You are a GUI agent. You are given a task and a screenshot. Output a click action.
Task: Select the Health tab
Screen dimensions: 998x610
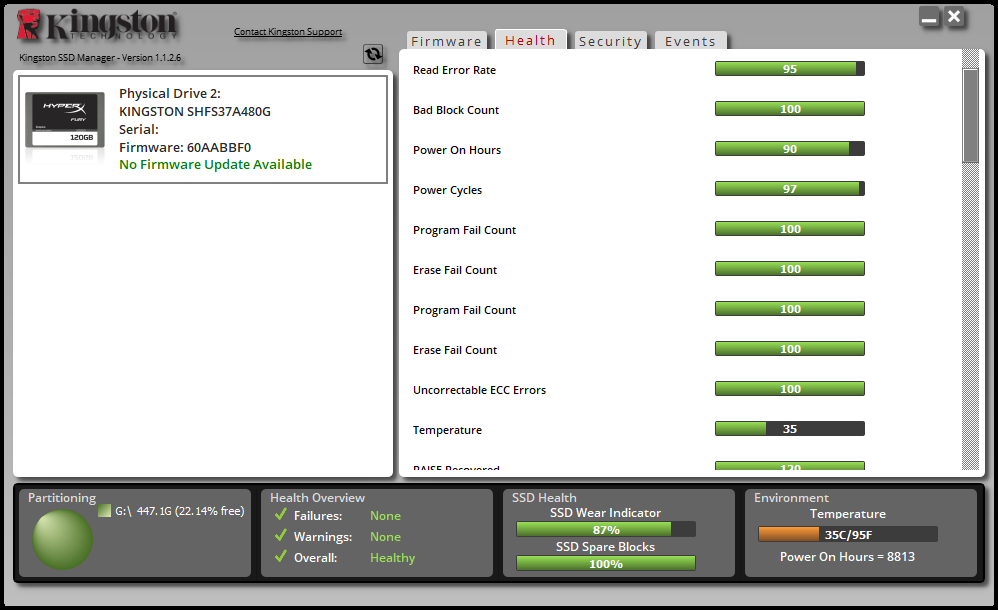[x=530, y=39]
